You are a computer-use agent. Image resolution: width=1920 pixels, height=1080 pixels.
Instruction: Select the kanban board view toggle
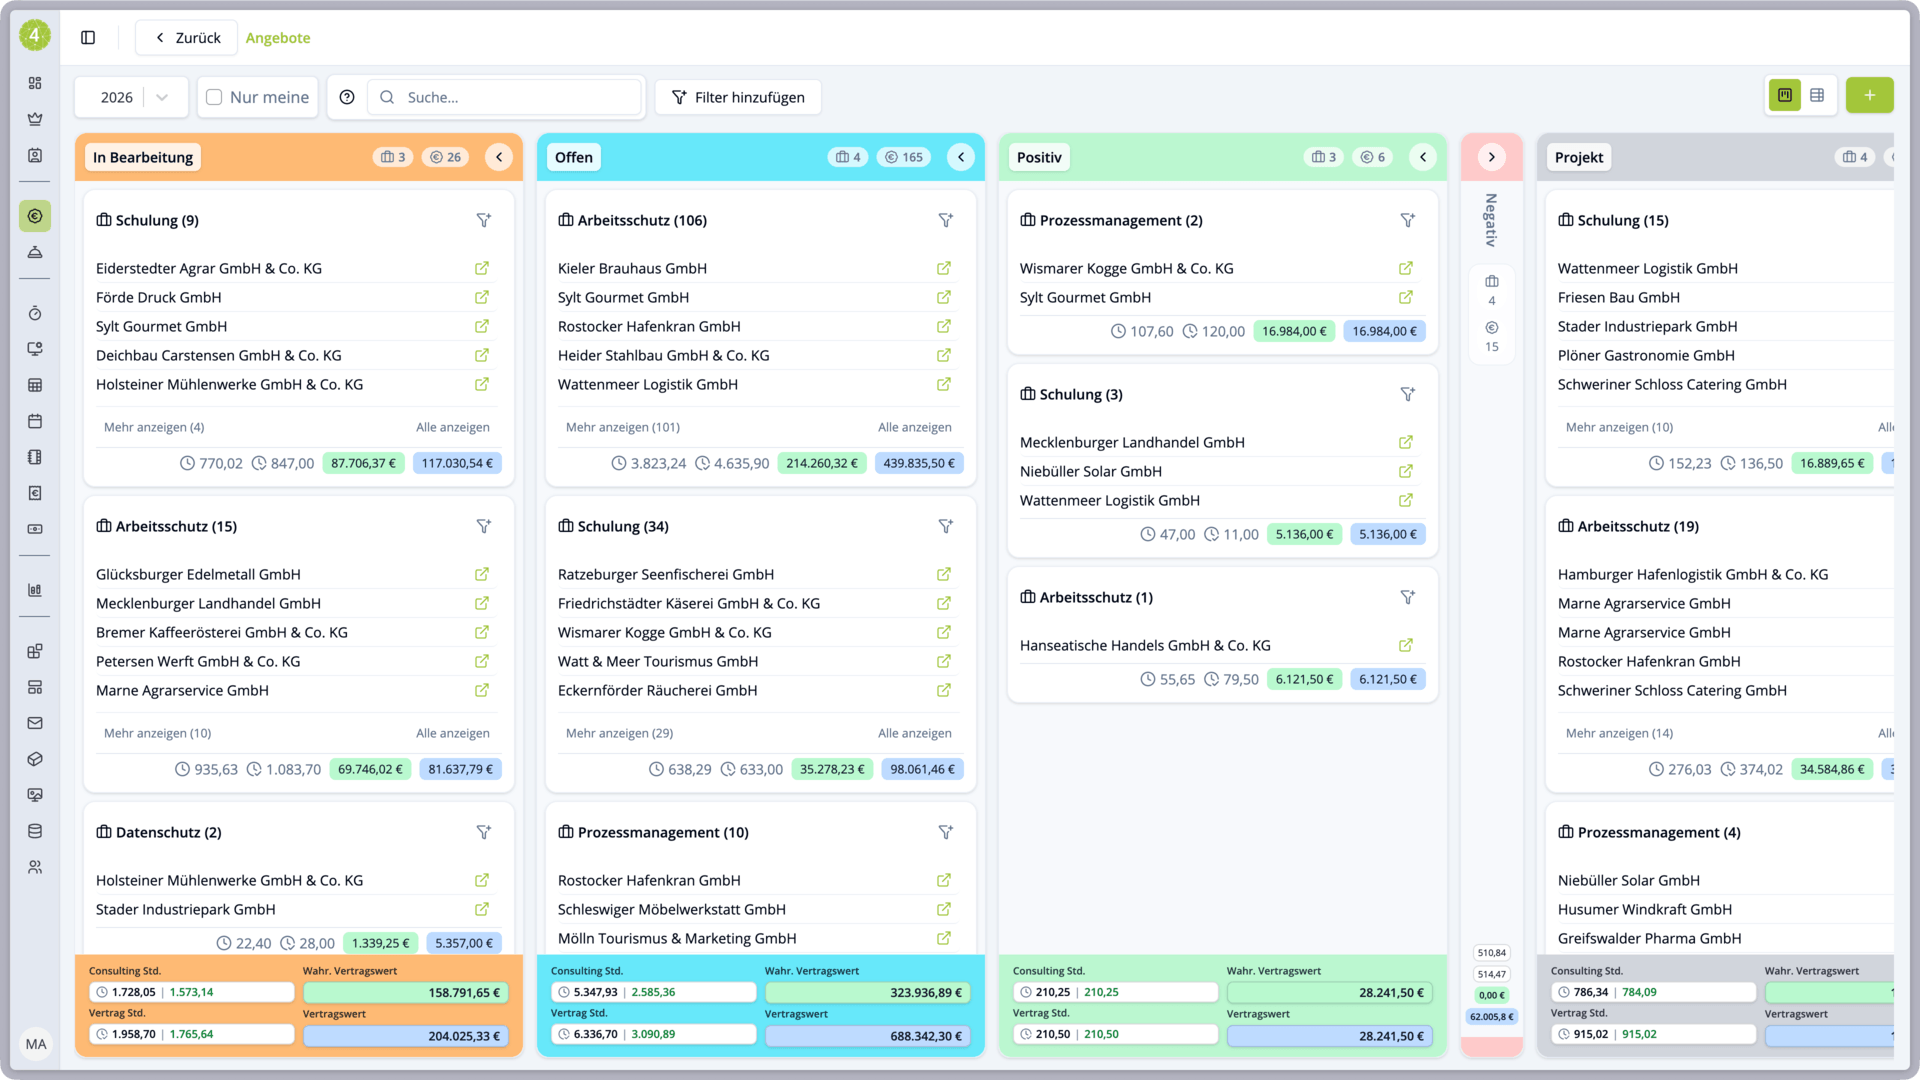[1784, 95]
